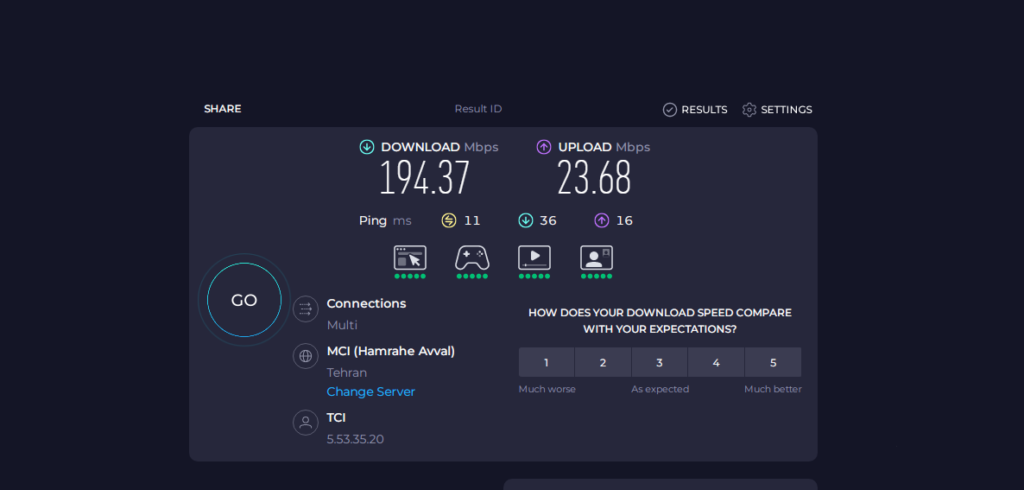1024x490 pixels.
Task: Click the TCI provider name
Action: 336,417
